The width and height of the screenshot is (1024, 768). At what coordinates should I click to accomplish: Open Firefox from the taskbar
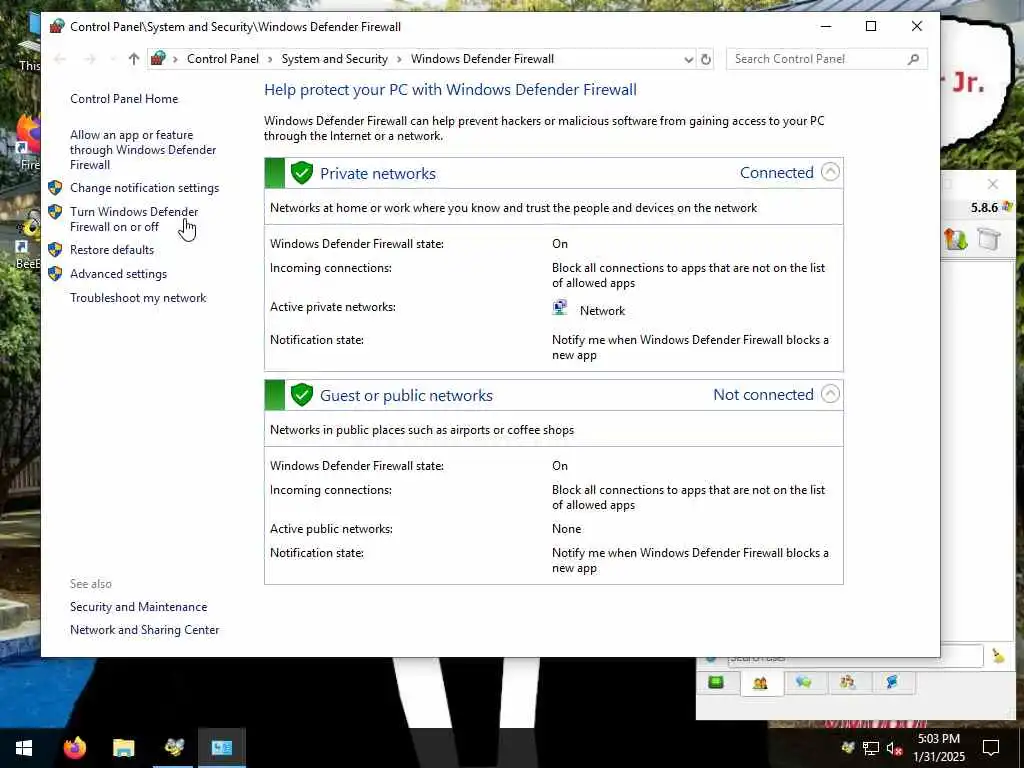(x=74, y=748)
